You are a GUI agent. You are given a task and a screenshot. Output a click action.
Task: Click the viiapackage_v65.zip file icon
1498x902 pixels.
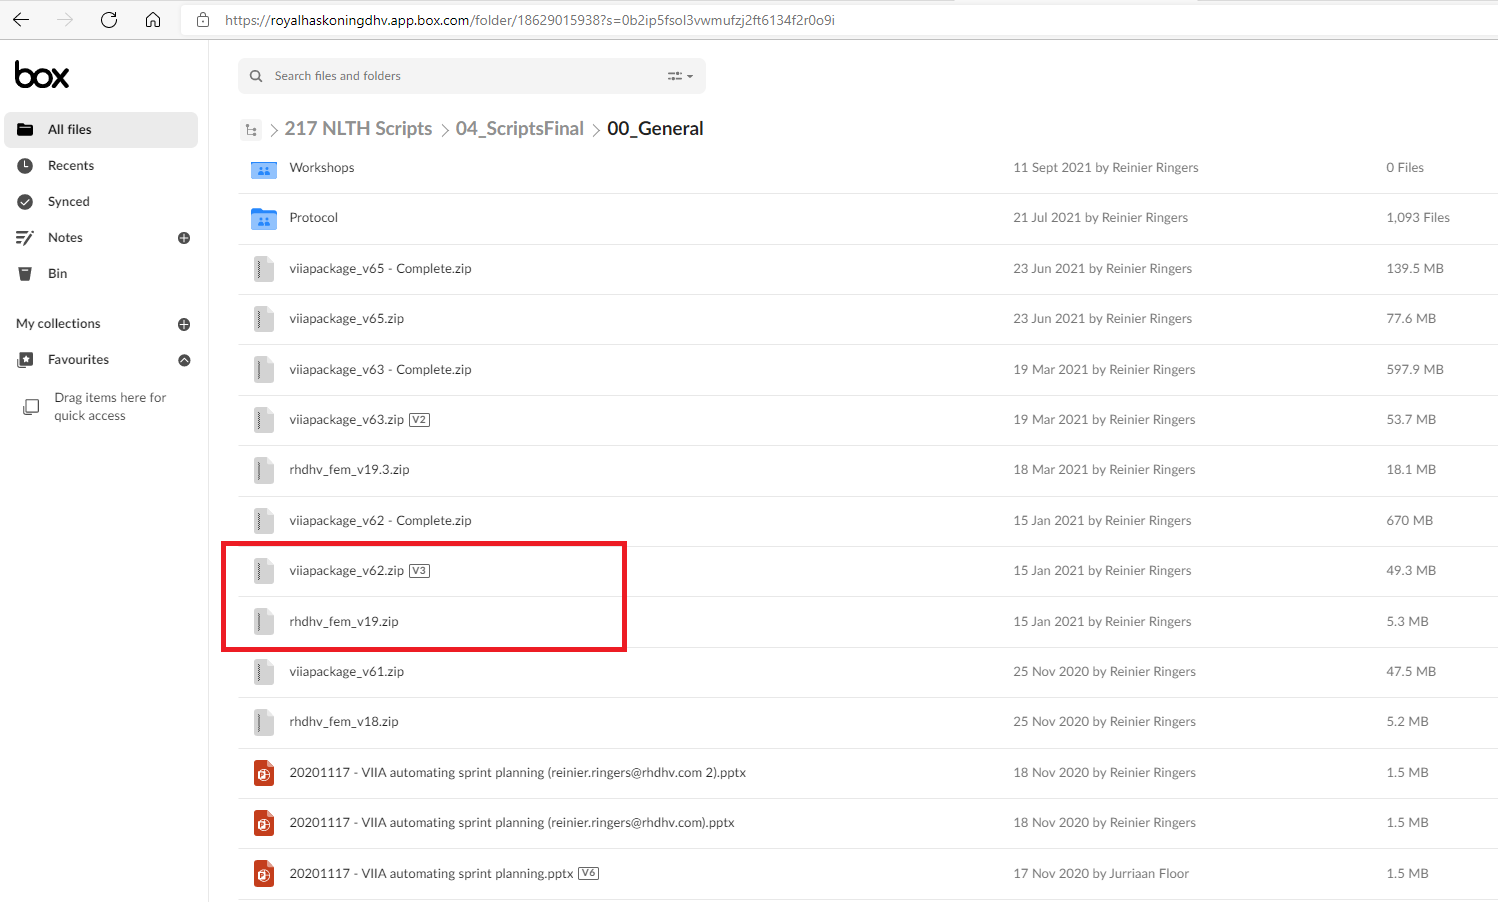pos(264,319)
